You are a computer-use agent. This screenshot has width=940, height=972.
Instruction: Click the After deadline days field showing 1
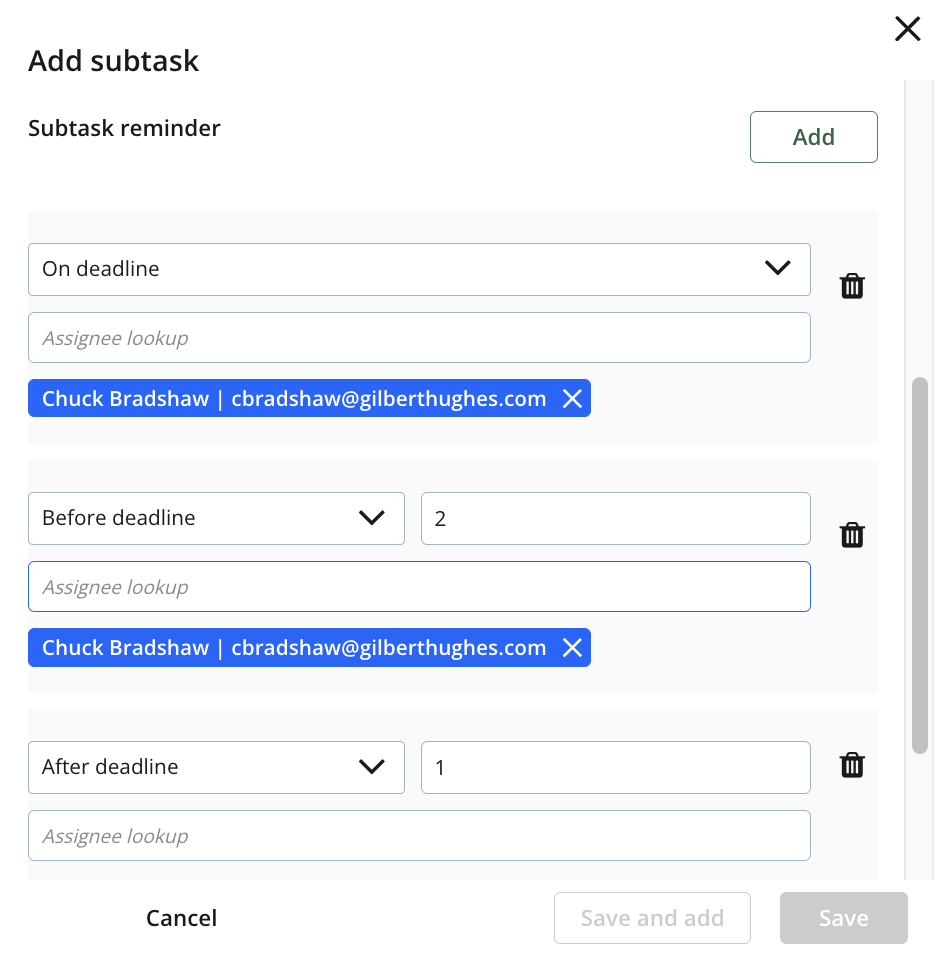(615, 767)
